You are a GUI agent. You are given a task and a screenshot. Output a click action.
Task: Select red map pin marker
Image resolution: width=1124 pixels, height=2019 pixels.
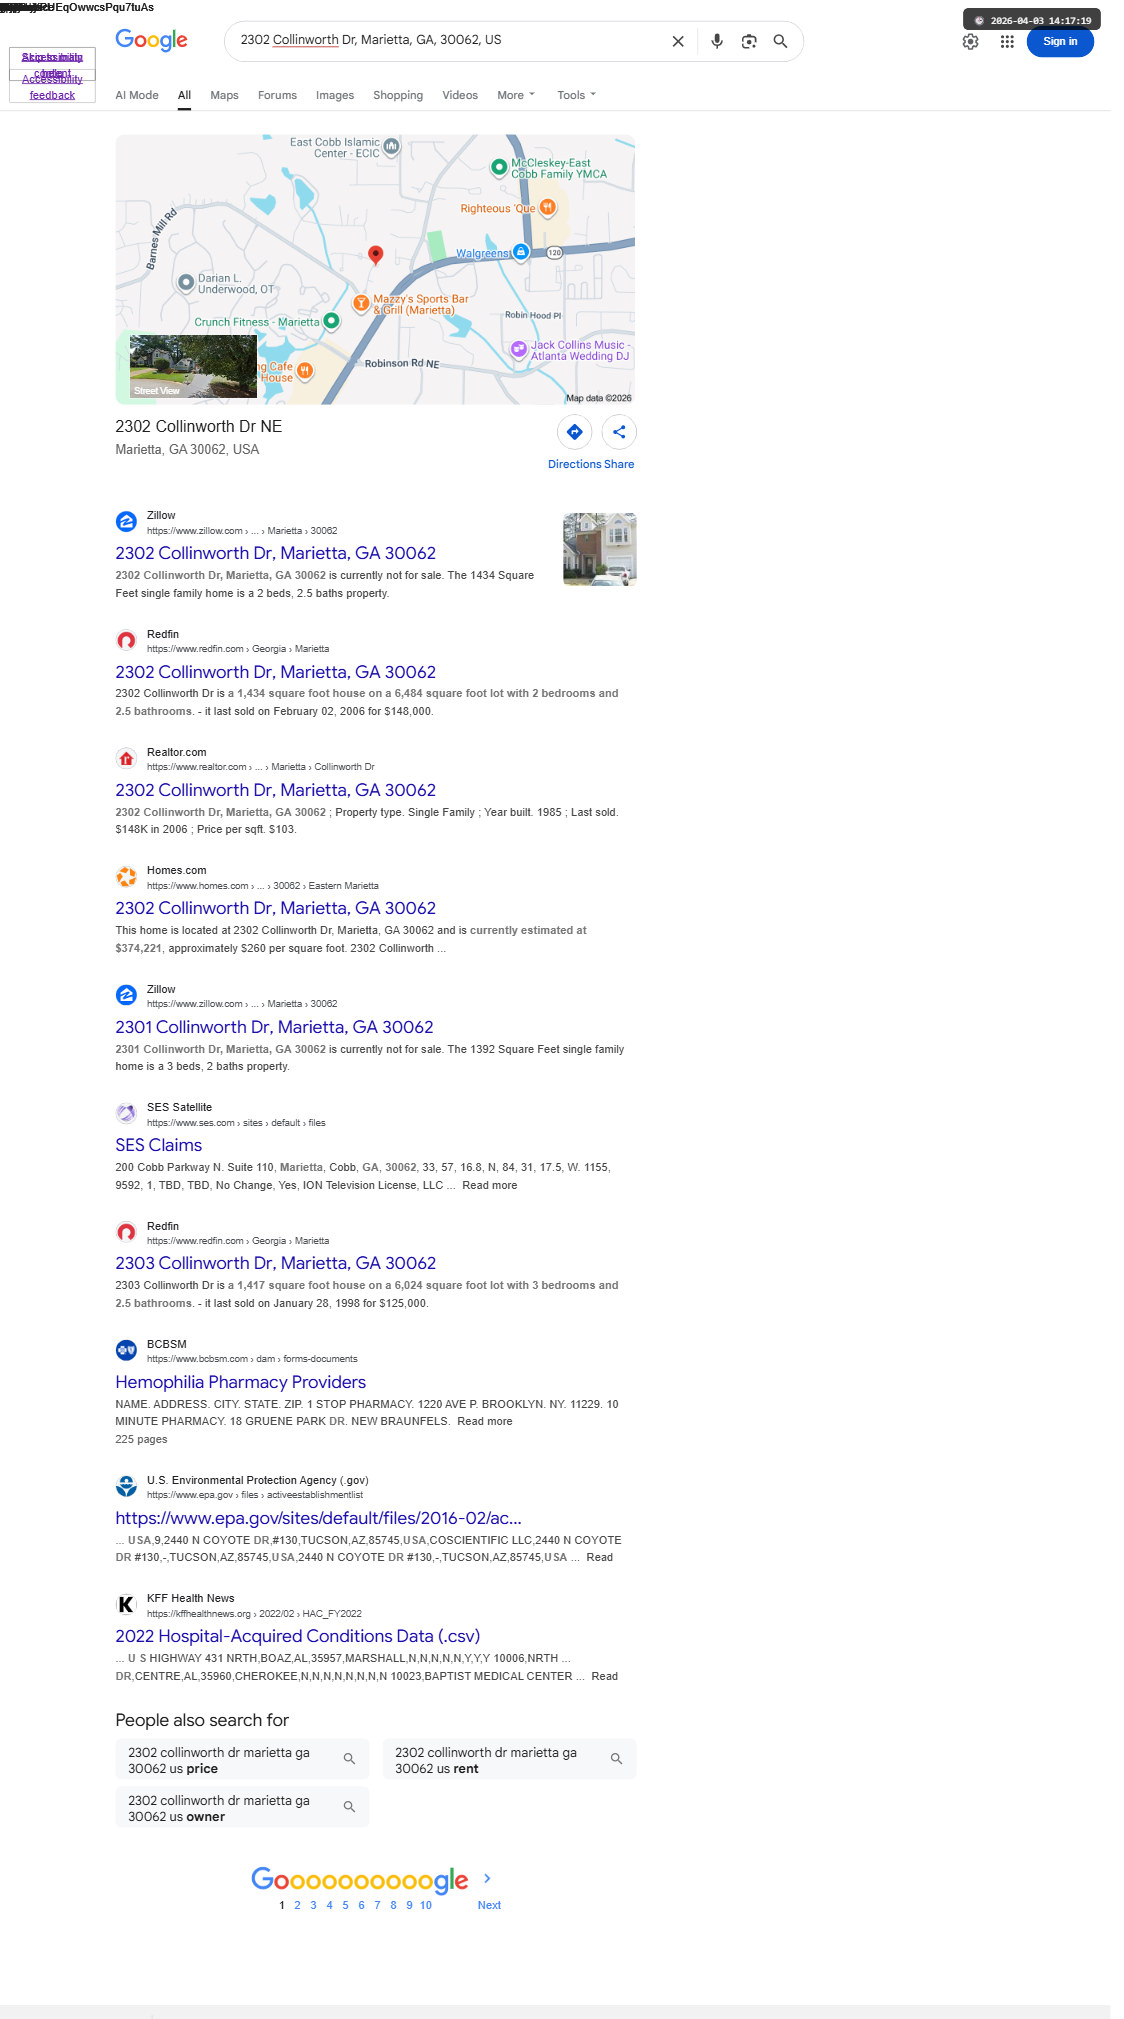376,254
